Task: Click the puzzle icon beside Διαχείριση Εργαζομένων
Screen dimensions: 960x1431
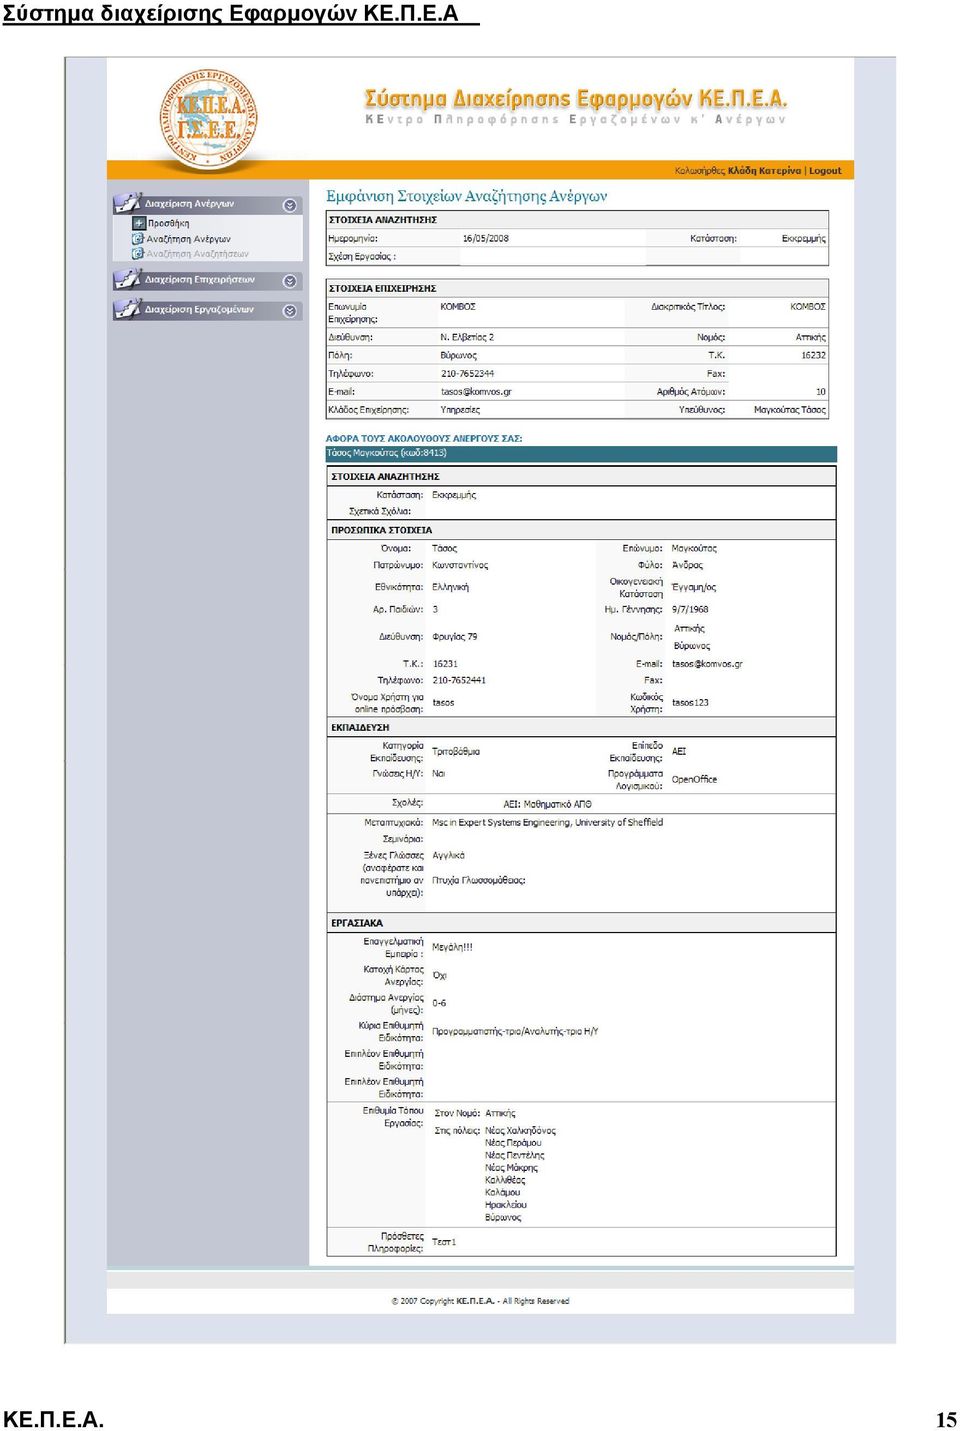Action: click(x=127, y=309)
